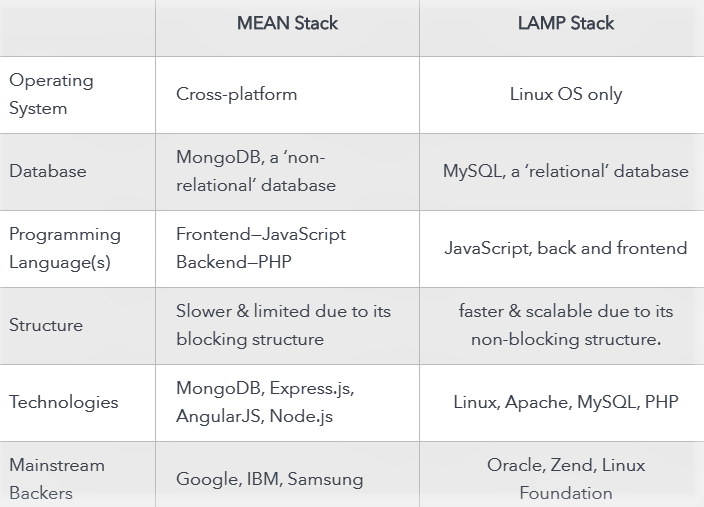The image size is (704, 507).
Task: Select the Technologies row label
Action: 64,402
